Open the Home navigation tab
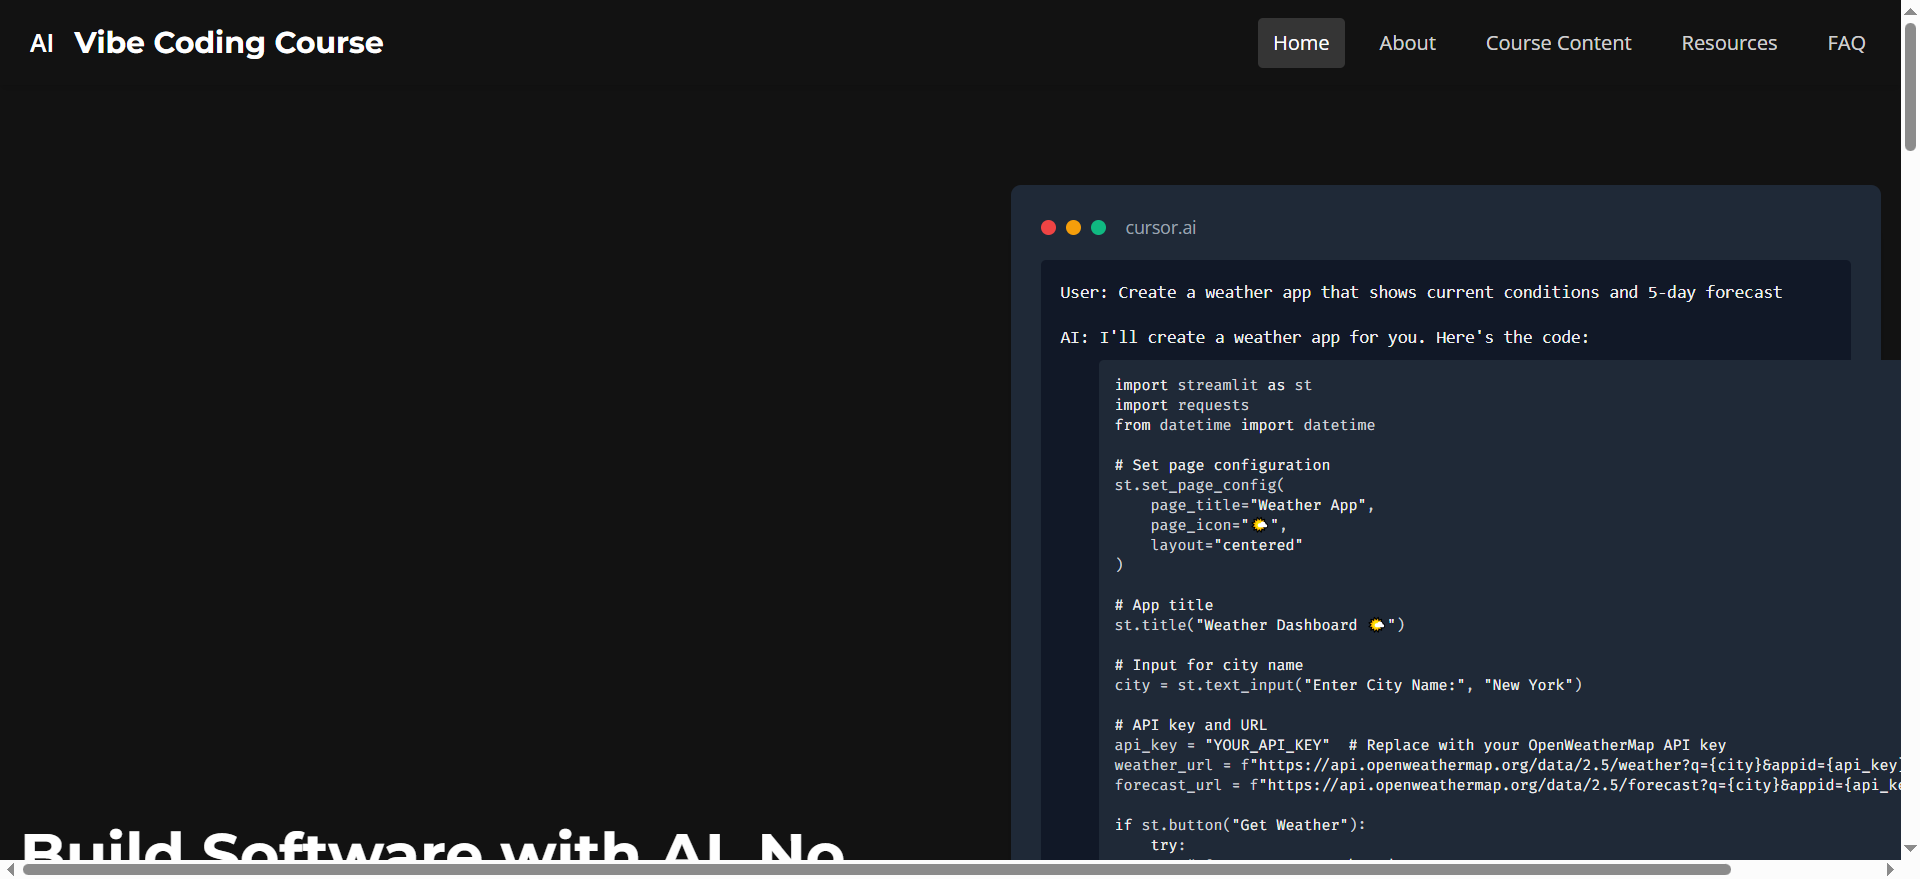 [1300, 43]
